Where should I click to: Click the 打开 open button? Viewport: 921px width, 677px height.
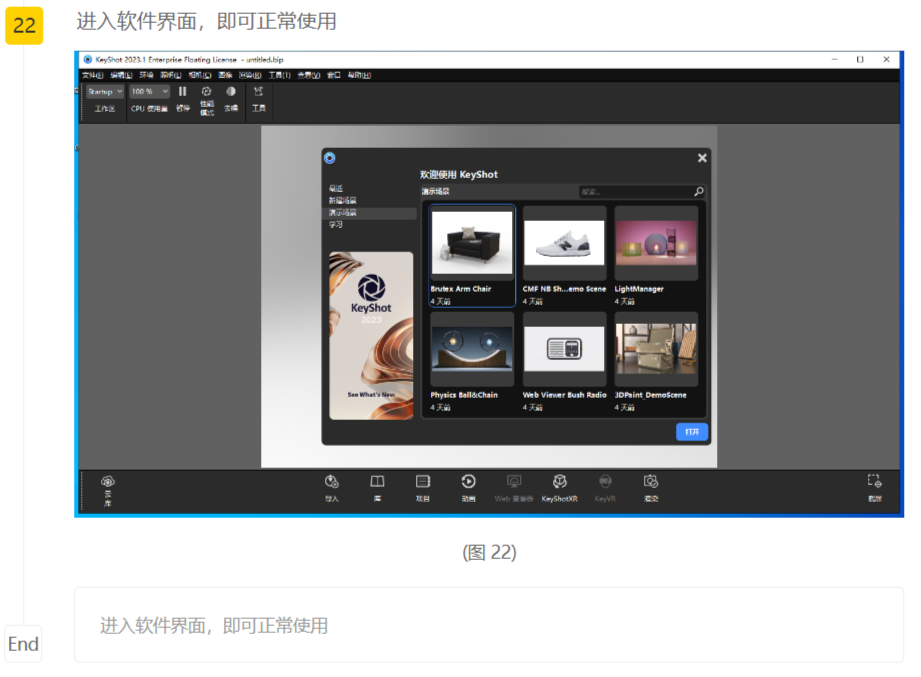pos(692,432)
